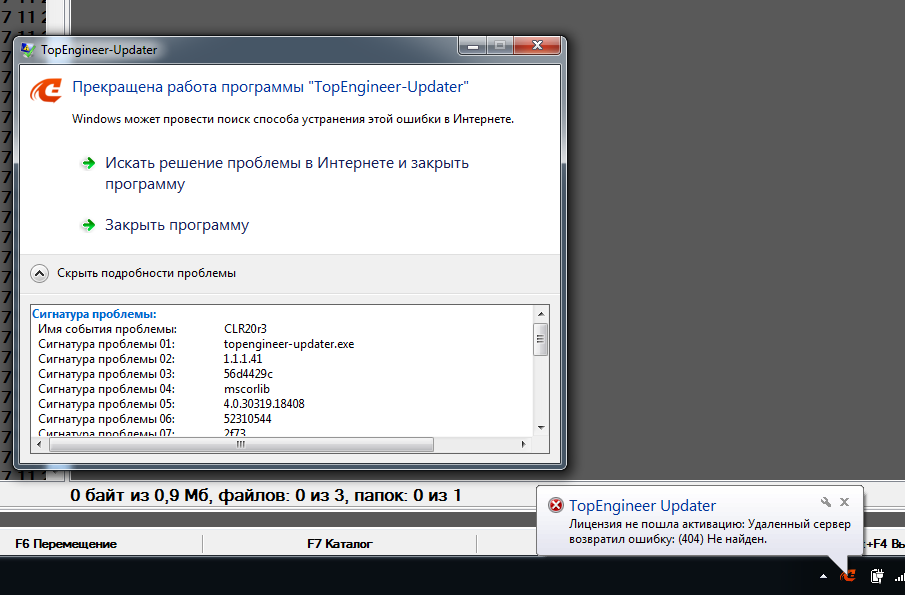Select the value "4.0.30319.18408"
Screen dimensions: 905x595
264,404
